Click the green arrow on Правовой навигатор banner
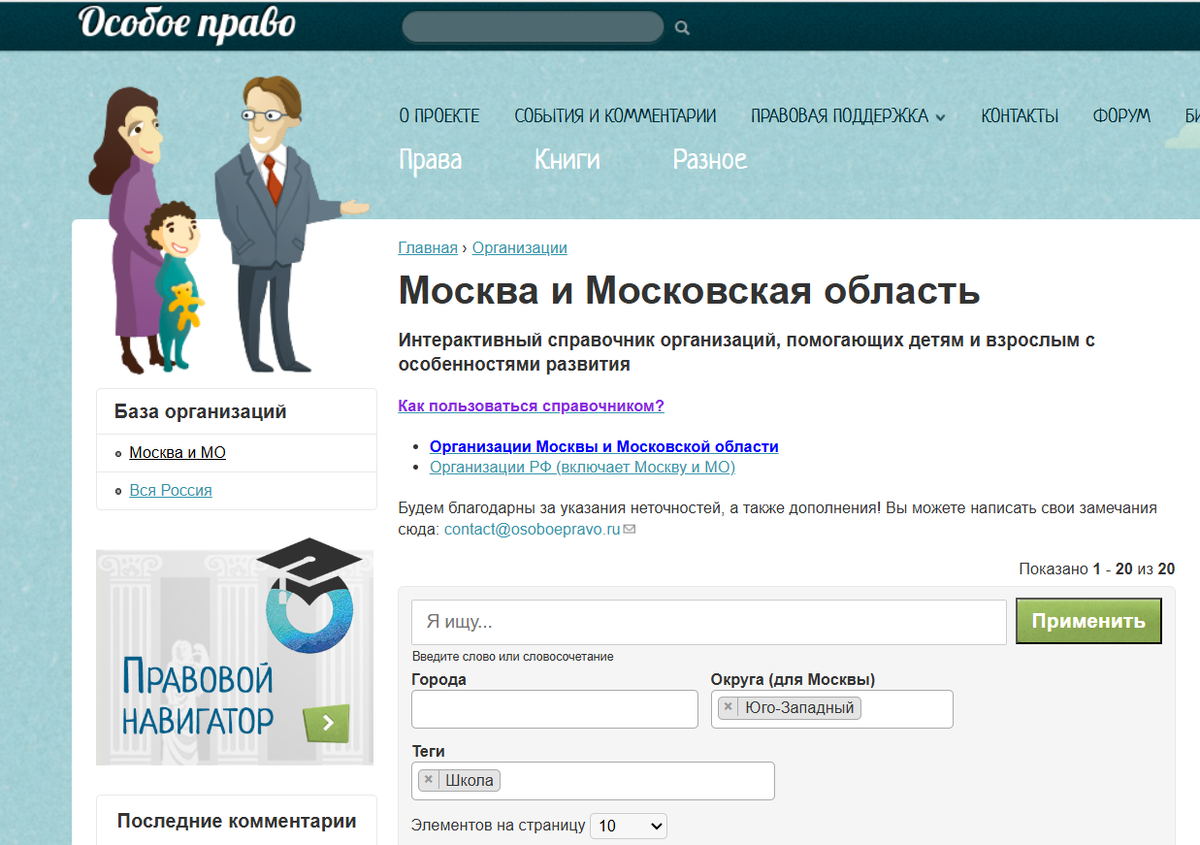The height and width of the screenshot is (845, 1200). pos(326,722)
